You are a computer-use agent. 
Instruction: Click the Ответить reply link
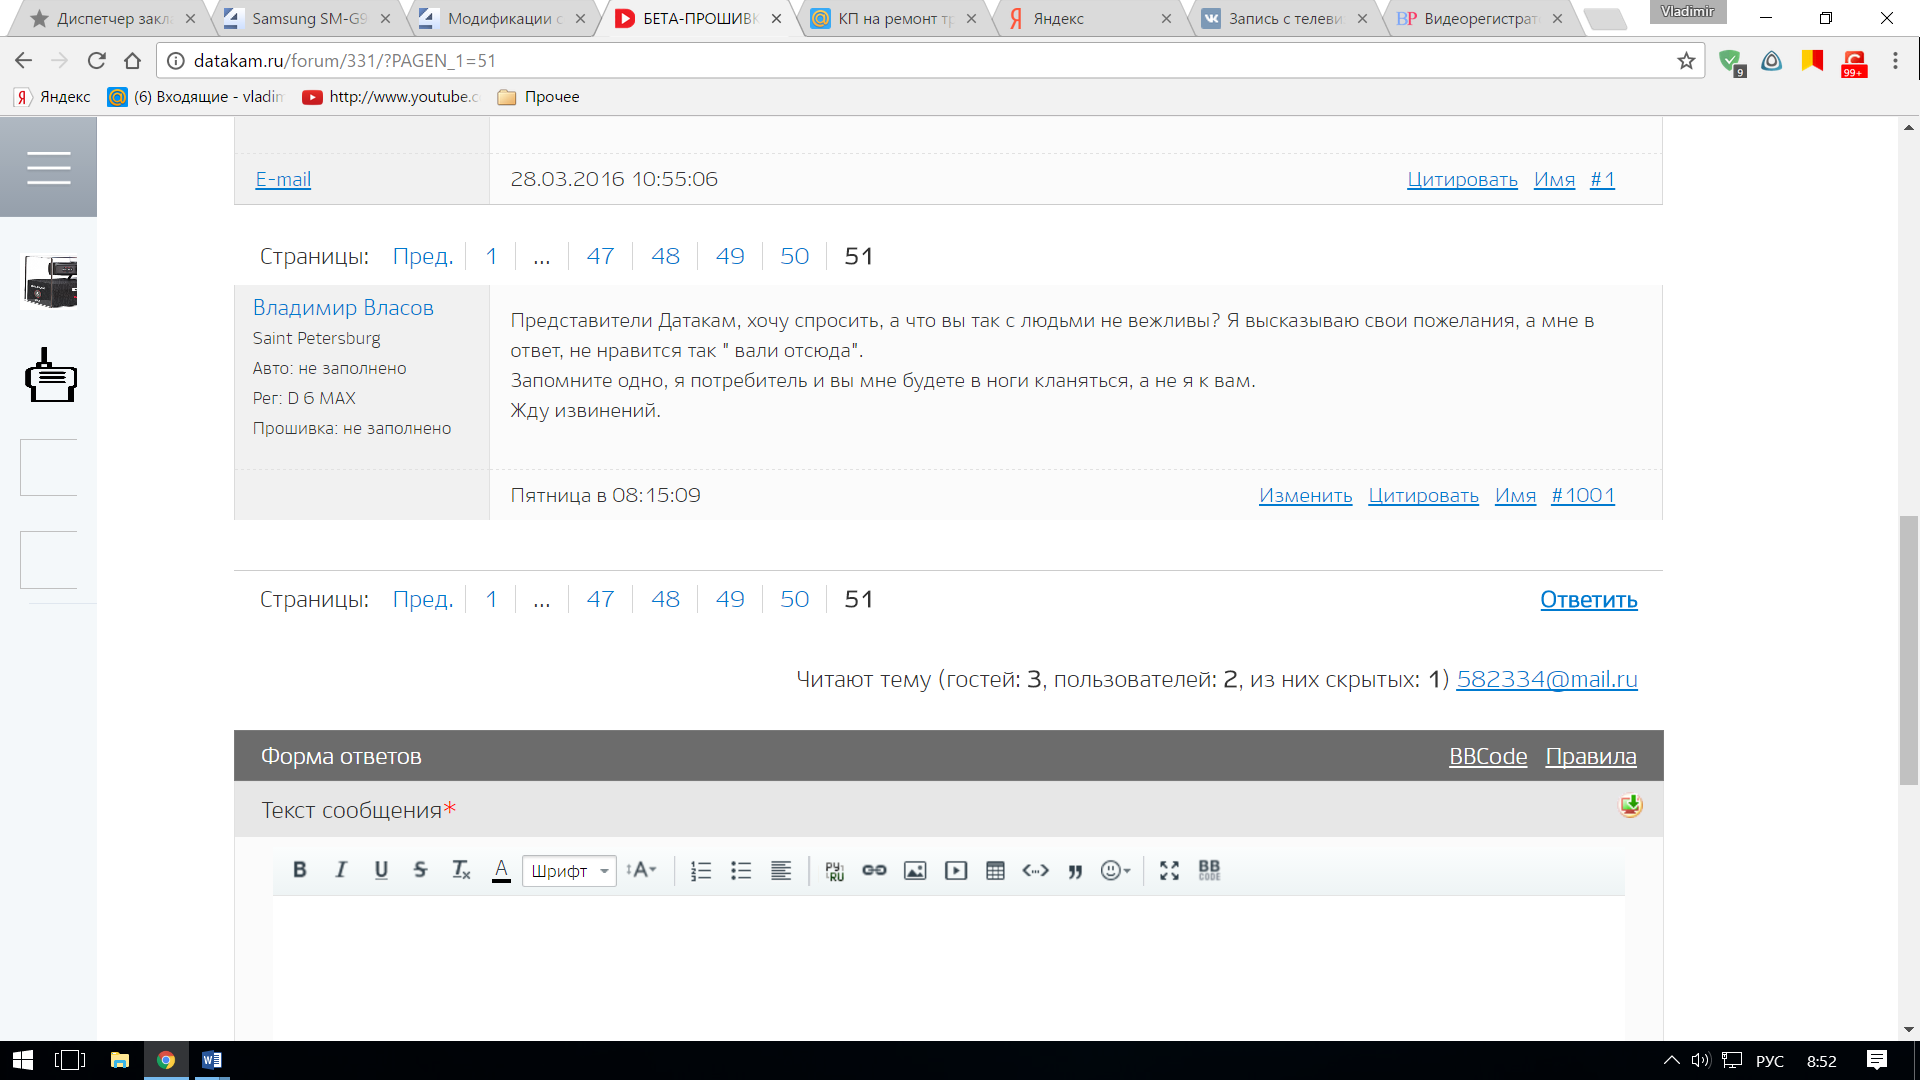(1588, 600)
